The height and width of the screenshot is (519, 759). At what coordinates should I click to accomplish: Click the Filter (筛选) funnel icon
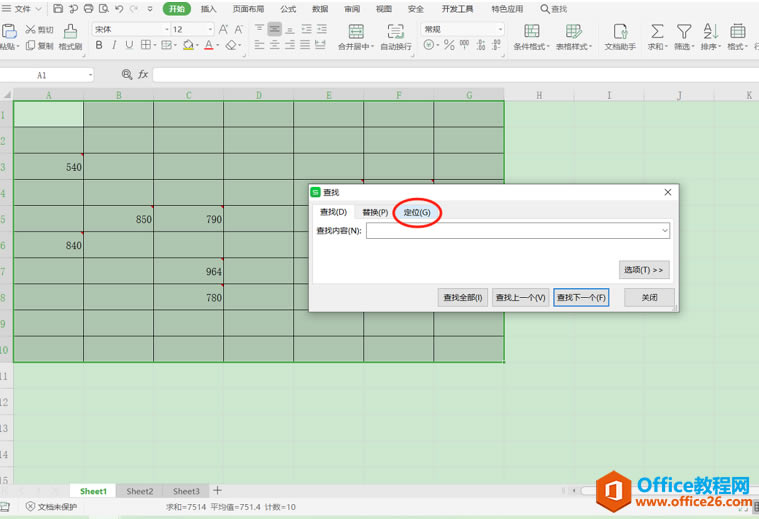(x=684, y=31)
